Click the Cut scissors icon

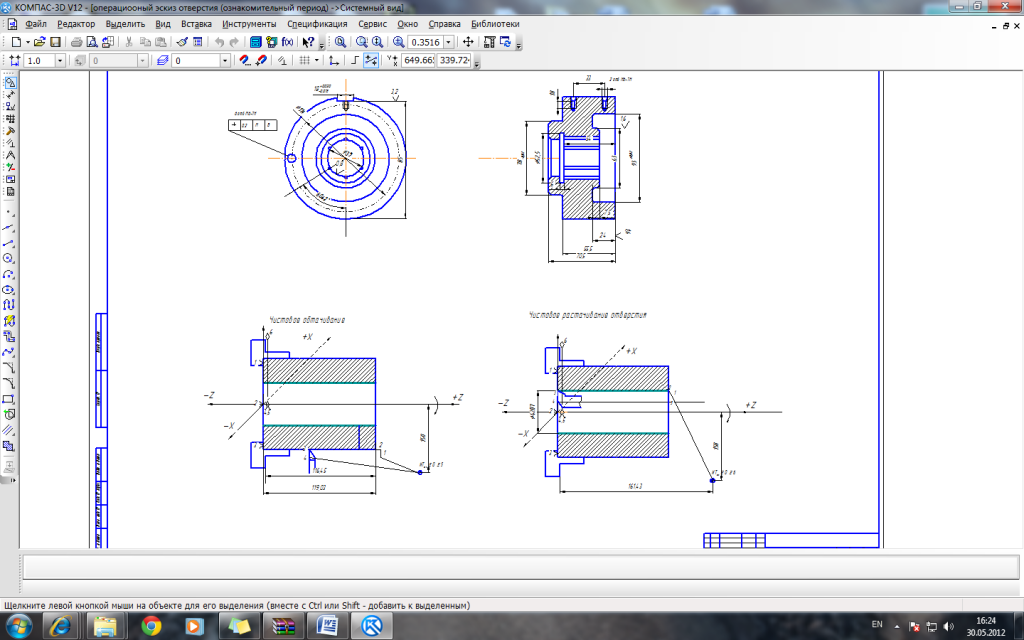(129, 42)
